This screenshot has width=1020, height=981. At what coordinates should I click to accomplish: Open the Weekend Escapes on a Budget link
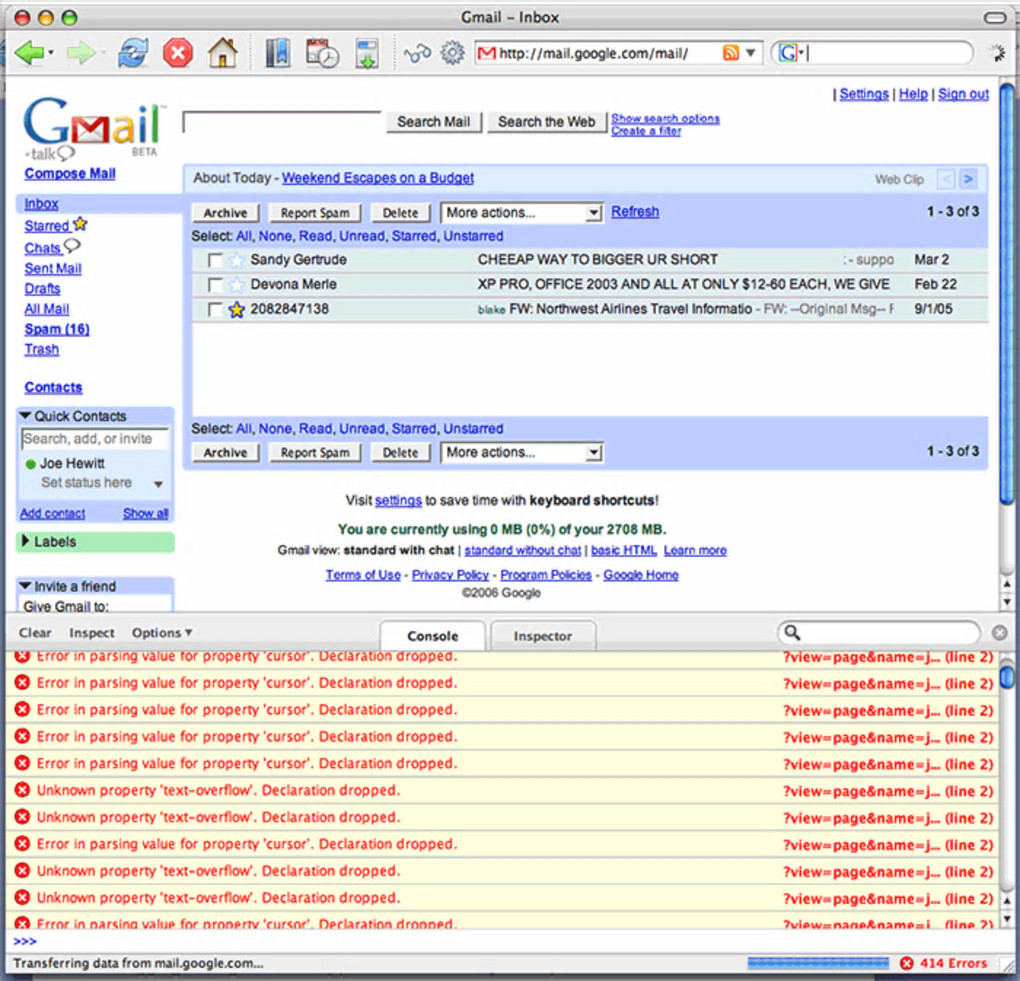tap(378, 178)
